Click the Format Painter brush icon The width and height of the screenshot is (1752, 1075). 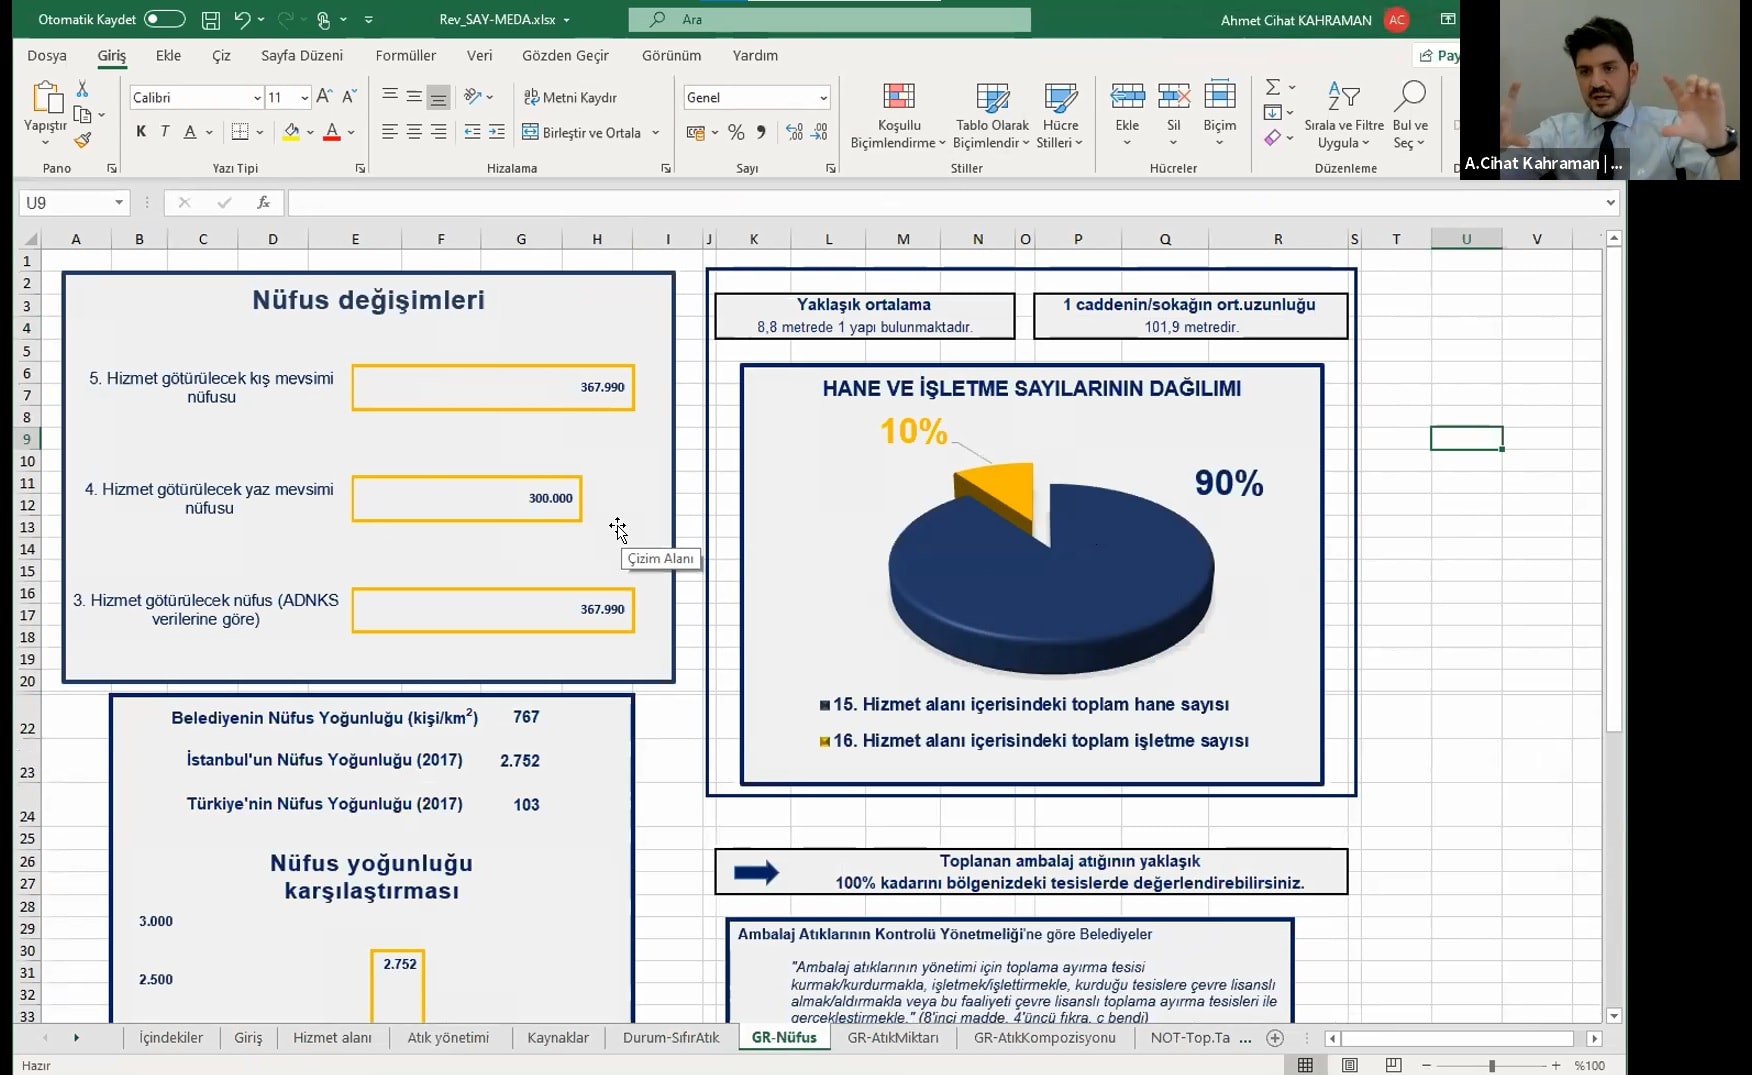click(x=83, y=140)
